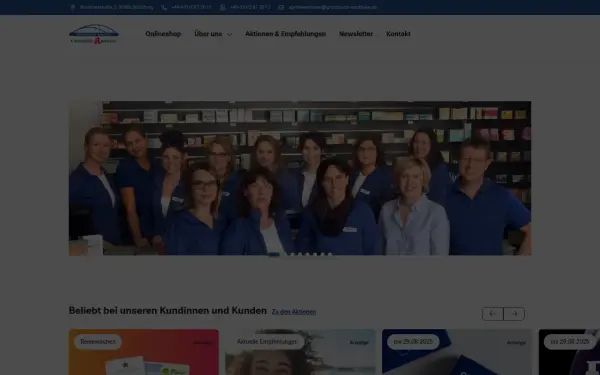Expand the Über uns dropdown chevron

(x=229, y=34)
